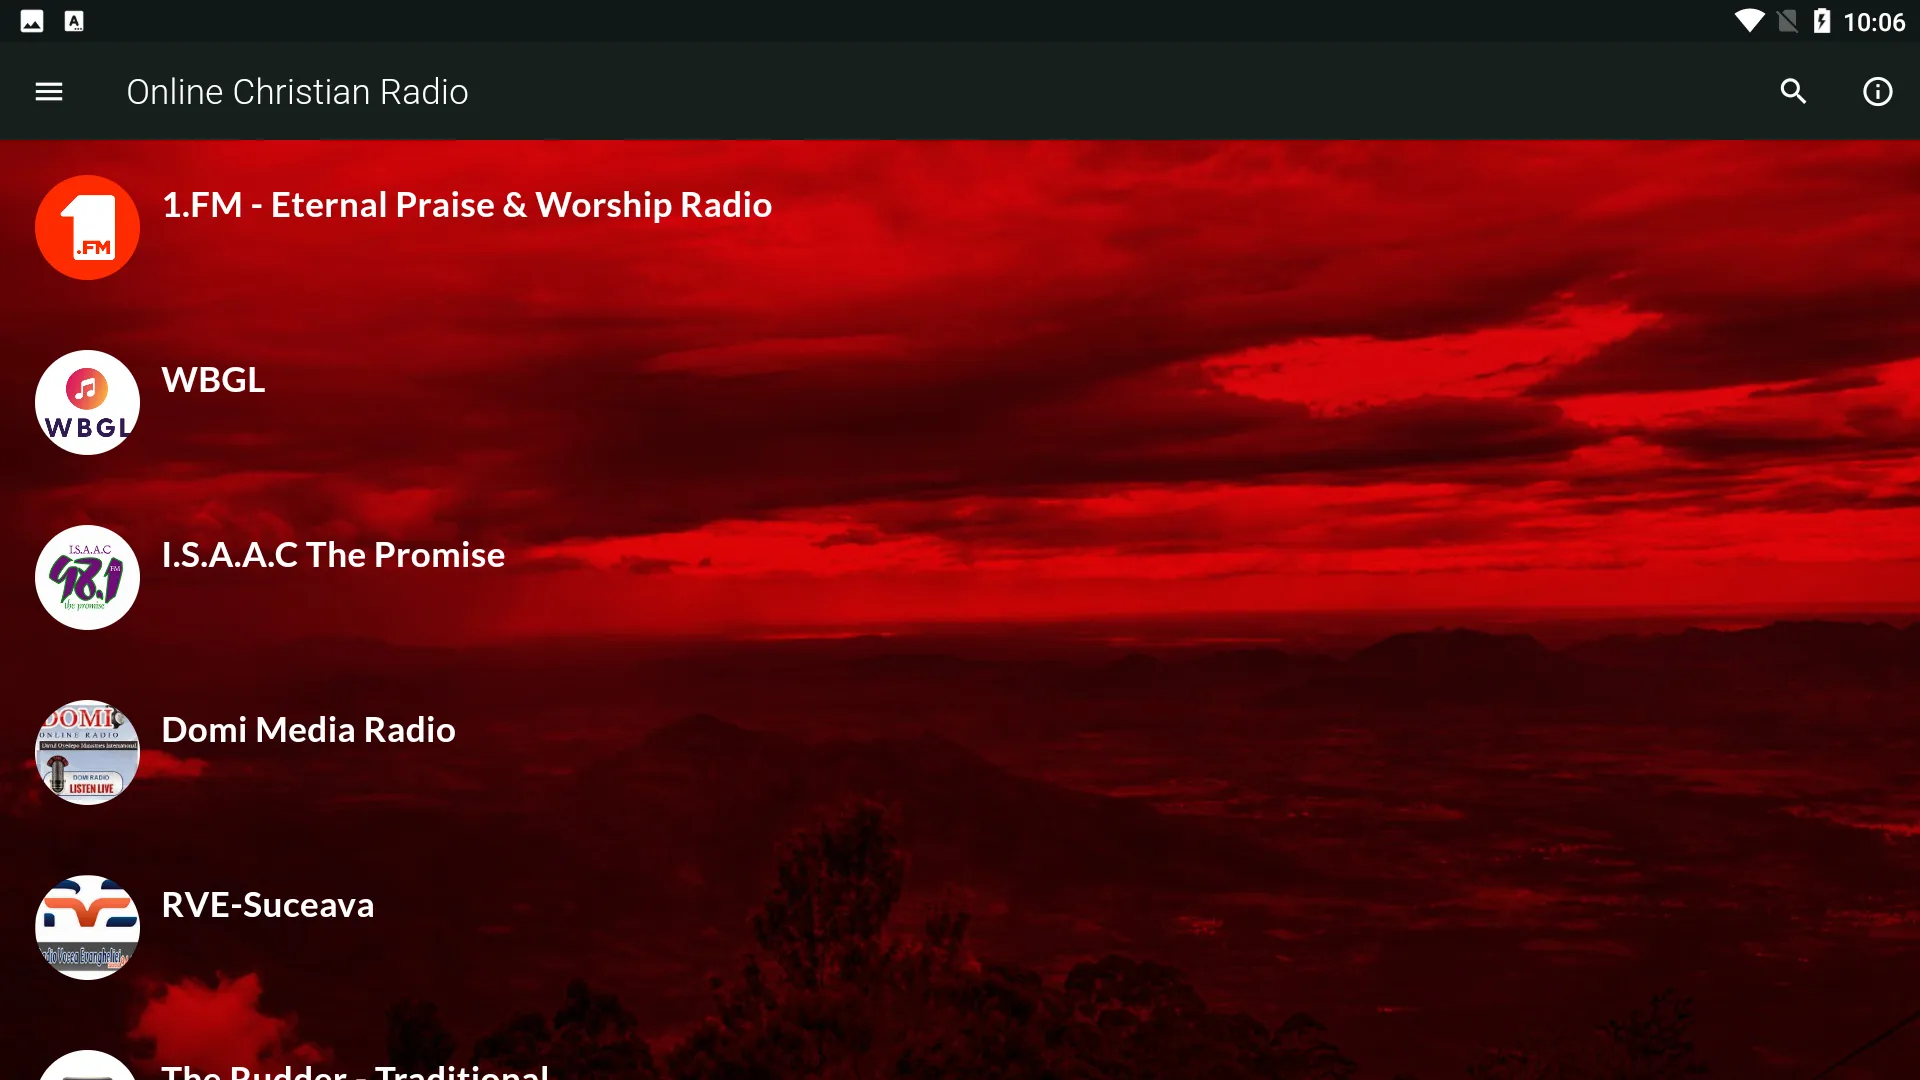Click the hamburger menu icon
Viewport: 1920px width, 1080px height.
pos(47,91)
